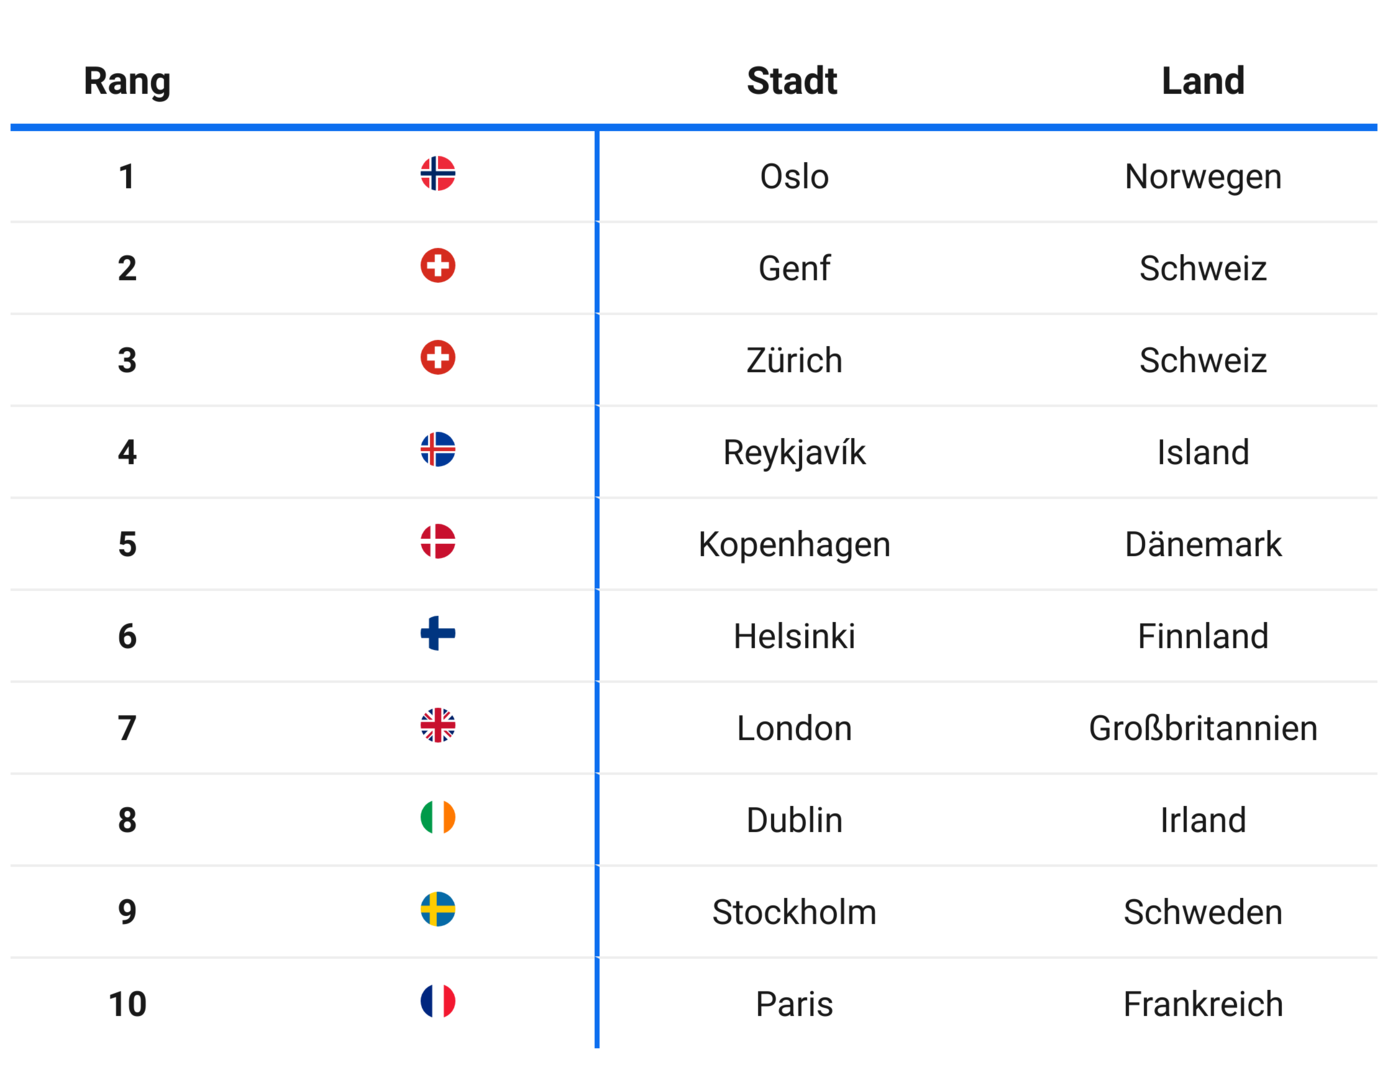Viewport: 1393px width, 1080px height.
Task: Click the Rang column header
Action: click(x=127, y=81)
